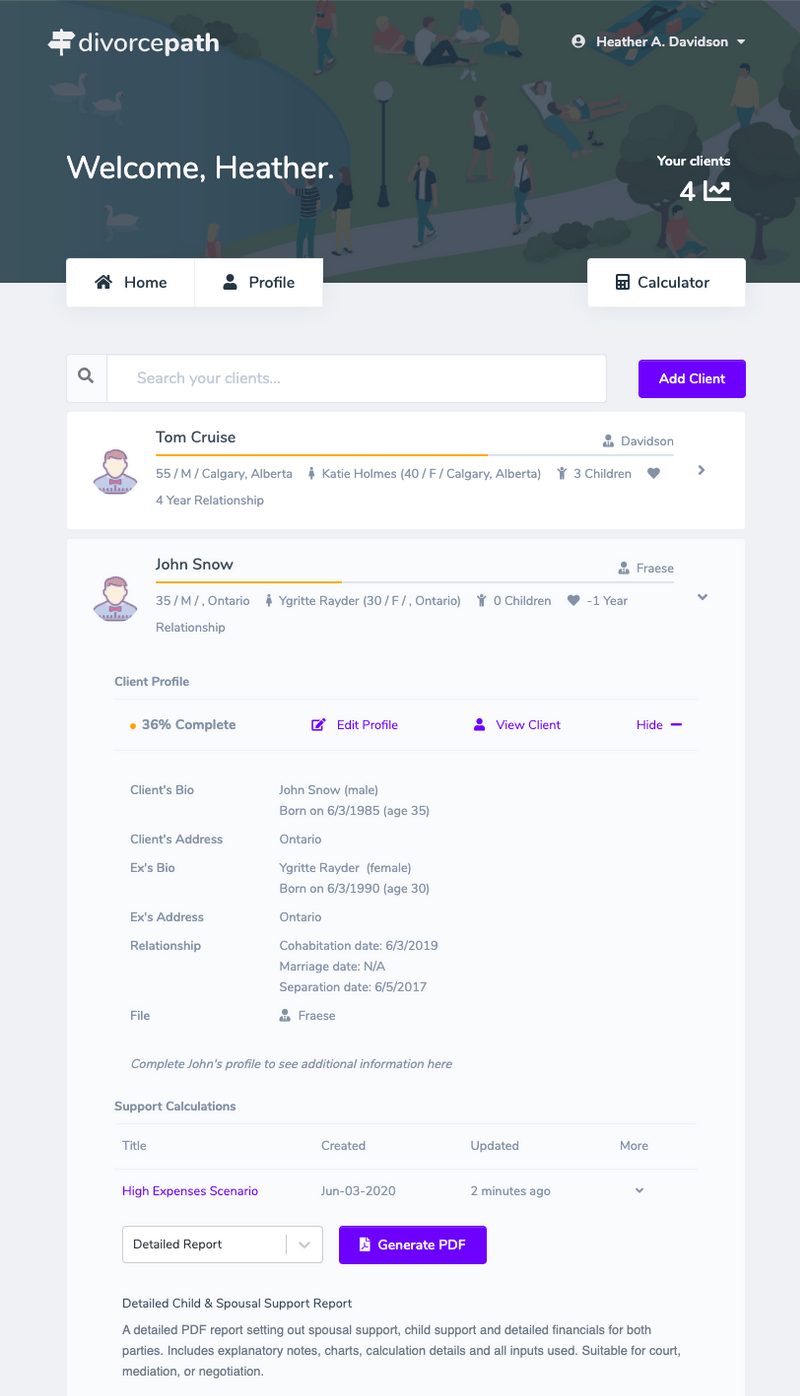Expand Tom Cruise's client card
The height and width of the screenshot is (1396, 800).
click(x=701, y=470)
